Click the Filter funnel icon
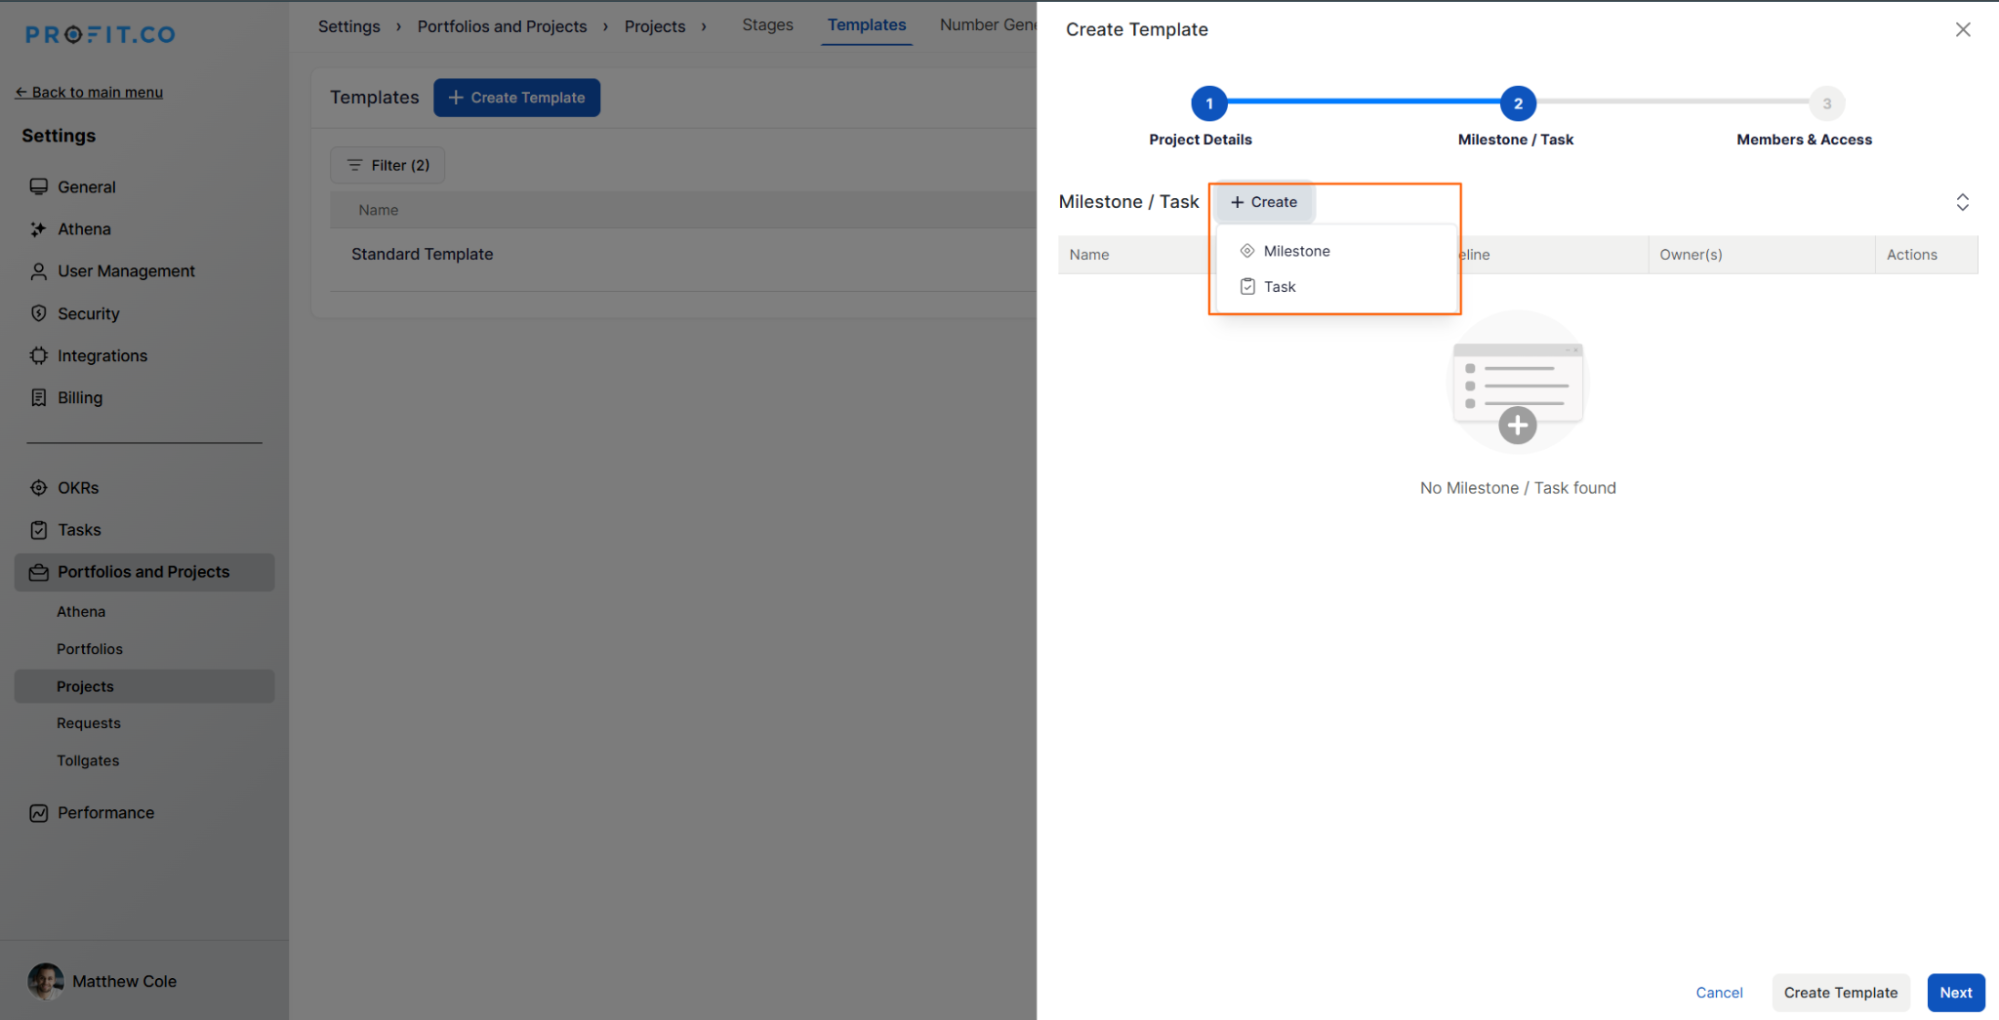 coord(354,165)
